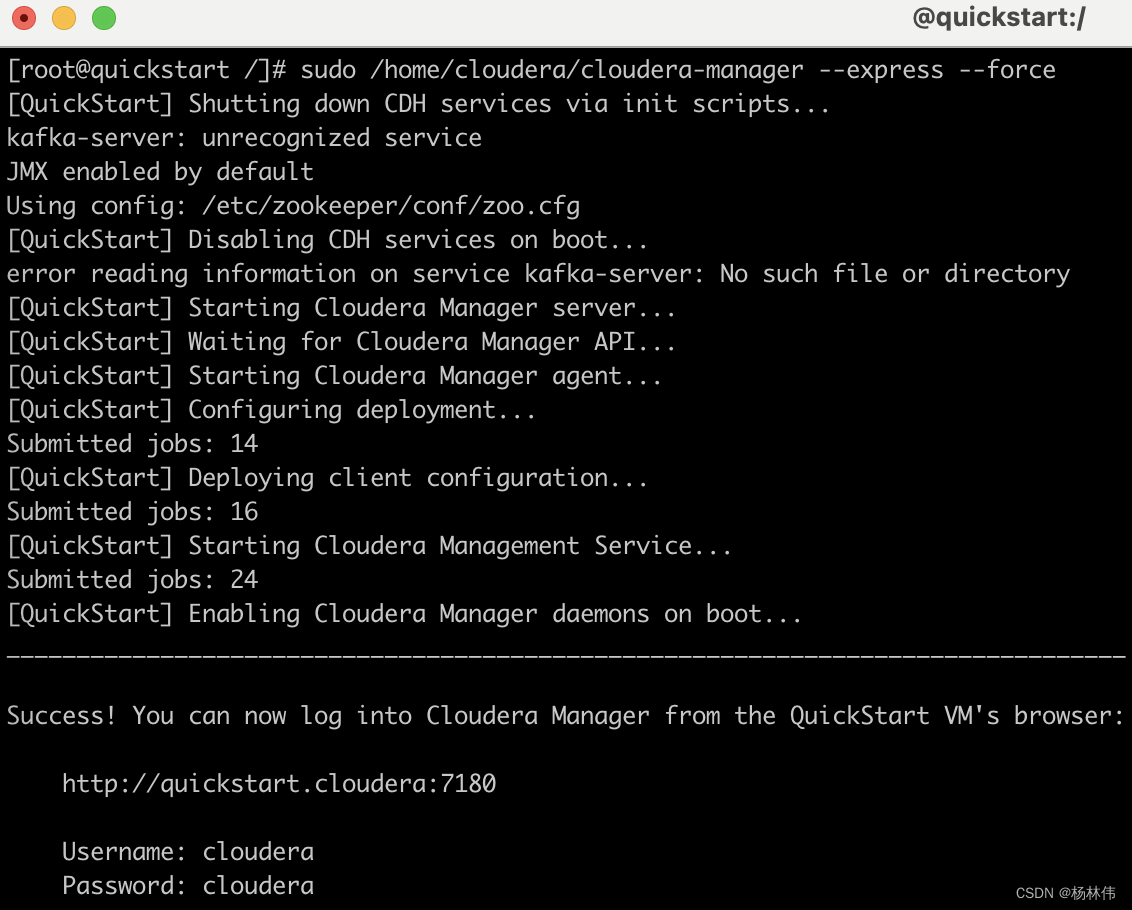Click the error reading kafka-server message
Screen dimensions: 1132x910
pos(537,273)
